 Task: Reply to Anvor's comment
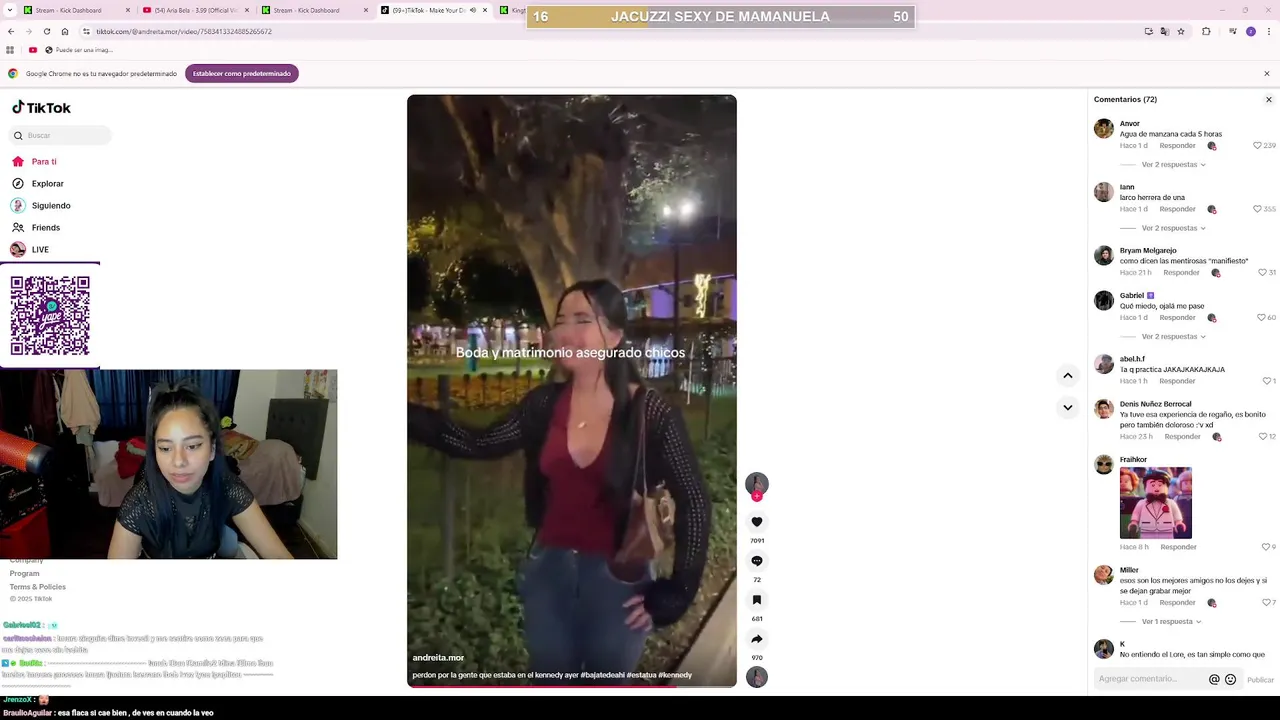tap(1177, 145)
